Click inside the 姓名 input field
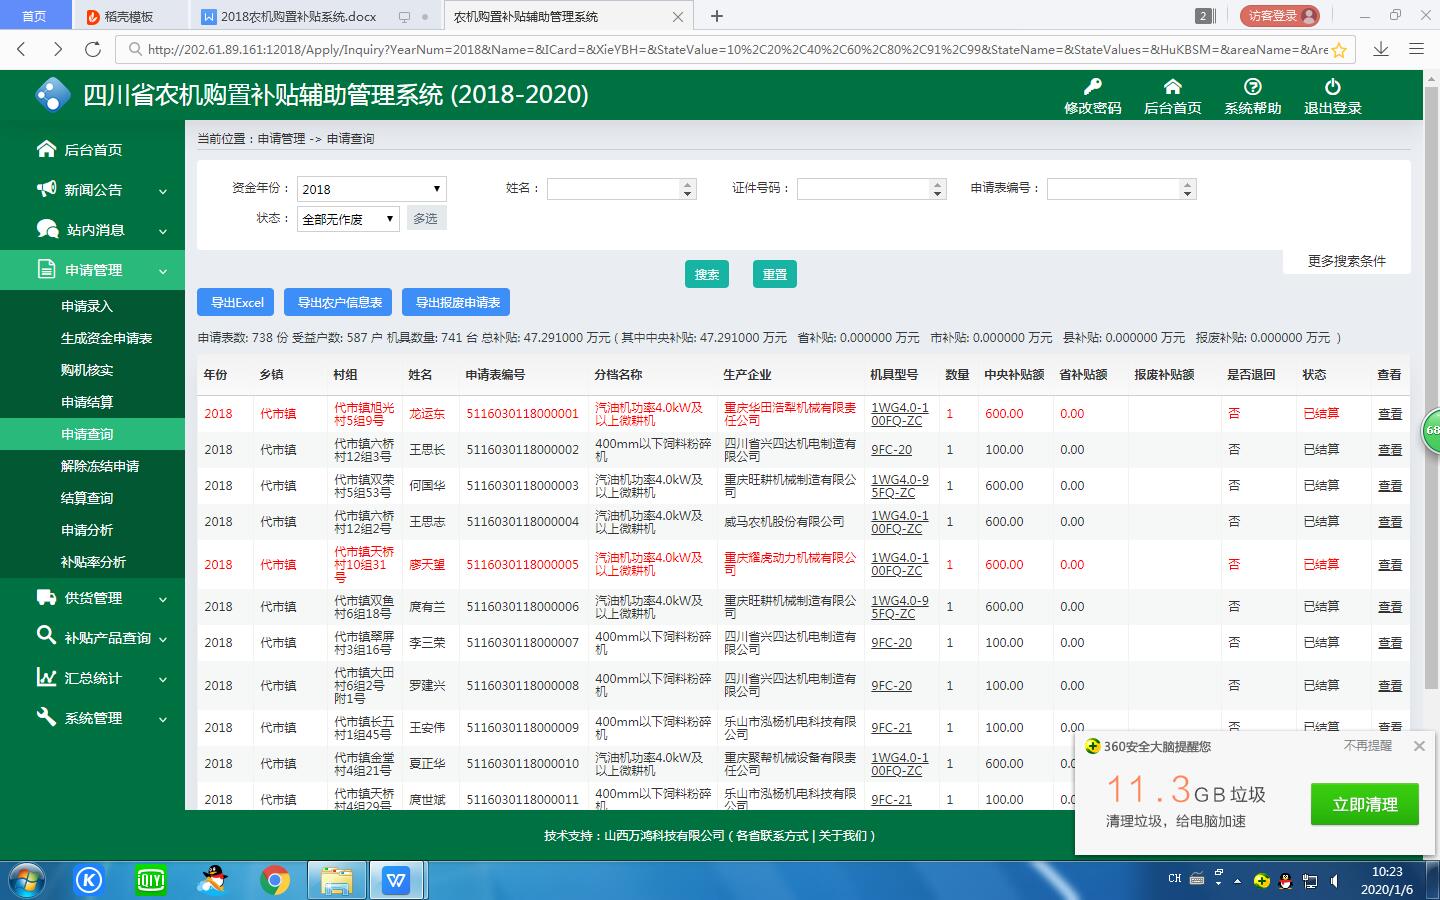The height and width of the screenshot is (900, 1440). click(x=621, y=189)
